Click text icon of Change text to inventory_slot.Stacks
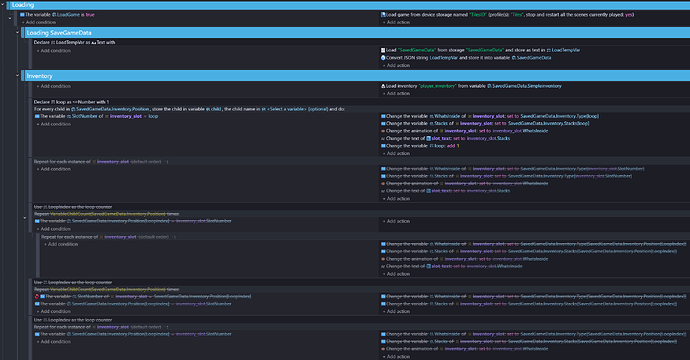Viewport: 690px width, 360px height. (383, 138)
